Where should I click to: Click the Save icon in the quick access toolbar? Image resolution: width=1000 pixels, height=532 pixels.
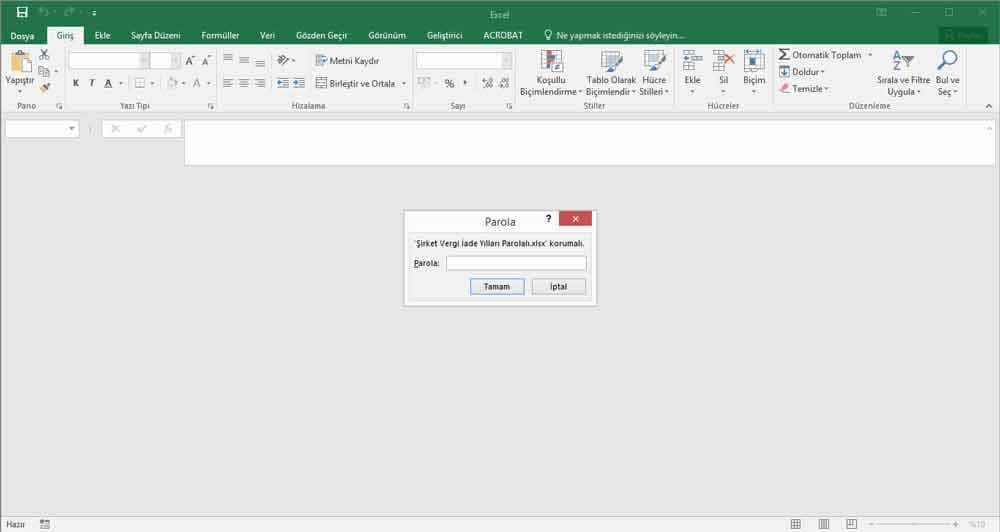[22, 12]
